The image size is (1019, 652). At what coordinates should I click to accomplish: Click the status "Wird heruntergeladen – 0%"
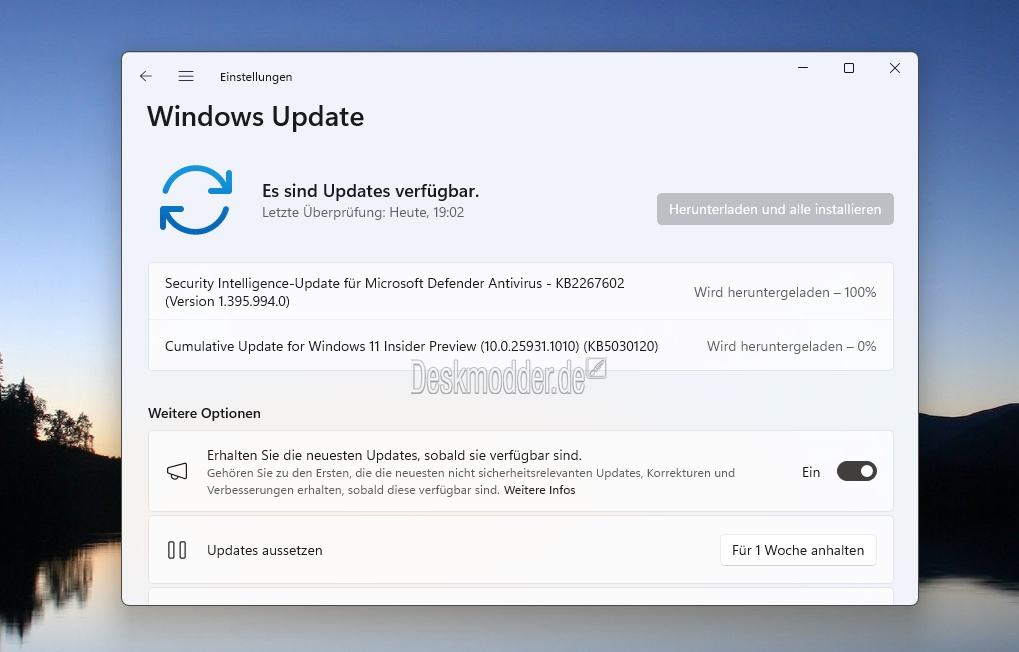pyautogui.click(x=791, y=346)
